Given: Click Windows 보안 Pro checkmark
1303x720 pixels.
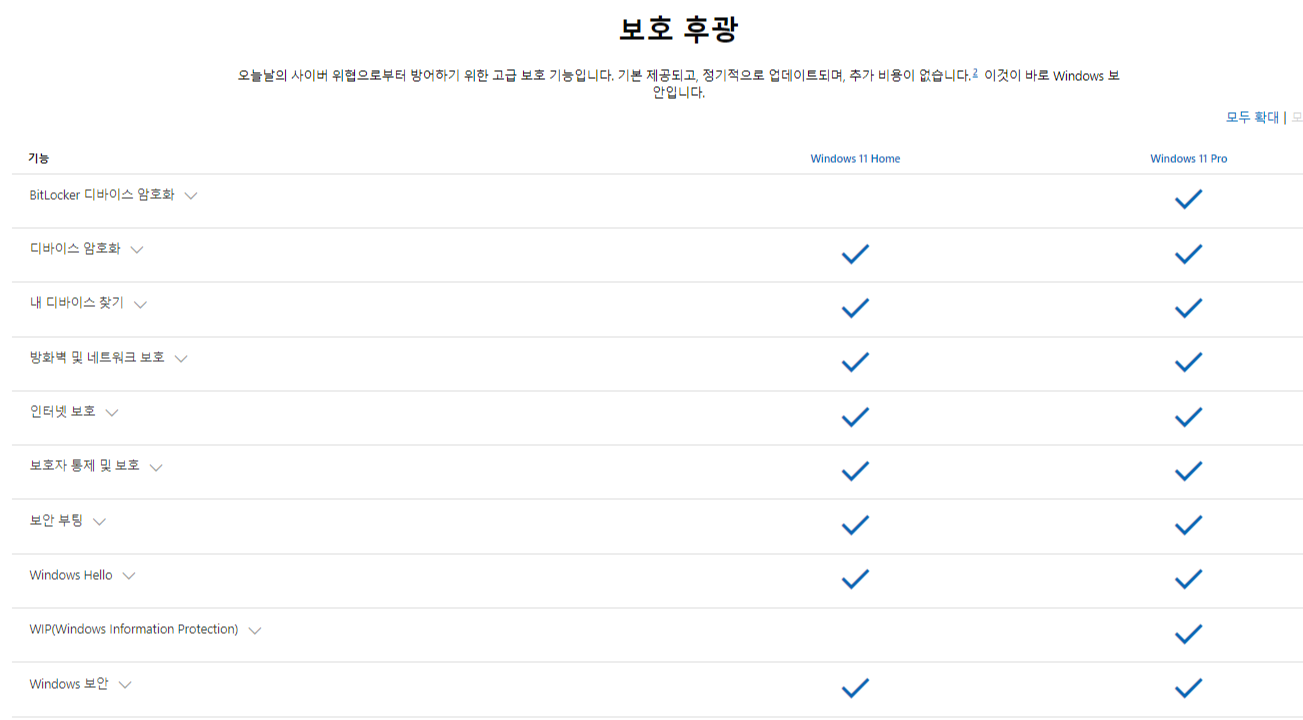Looking at the screenshot, I should point(1188,688).
